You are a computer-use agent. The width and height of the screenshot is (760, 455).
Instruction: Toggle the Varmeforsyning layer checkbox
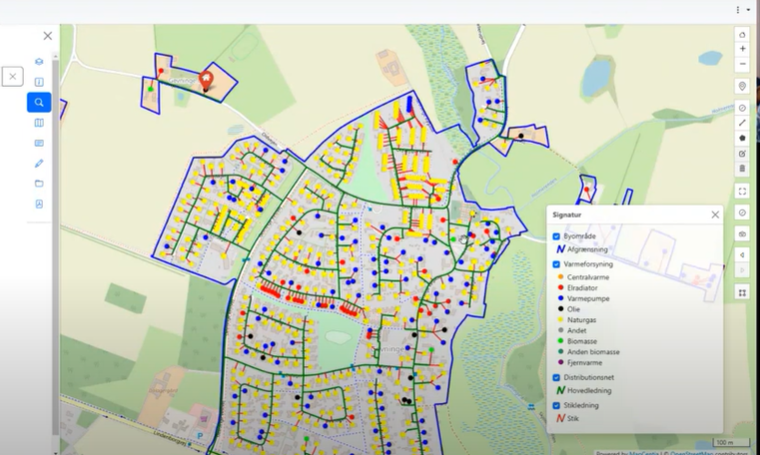point(557,264)
